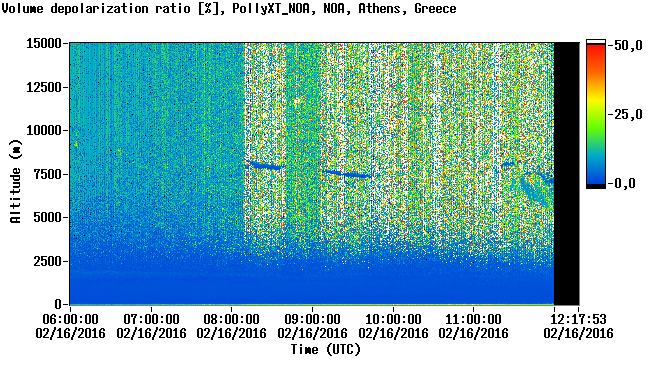This screenshot has height=389, width=665.
Task: Click the 5000 altitude tick label
Action: coord(47,218)
